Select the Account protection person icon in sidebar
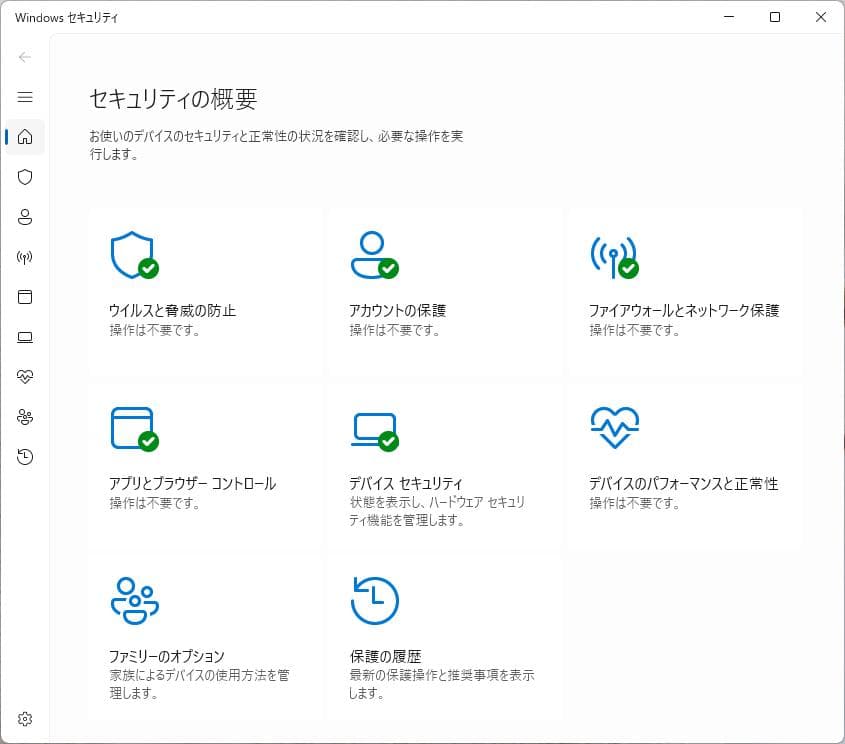This screenshot has height=744, width=845. coord(25,217)
